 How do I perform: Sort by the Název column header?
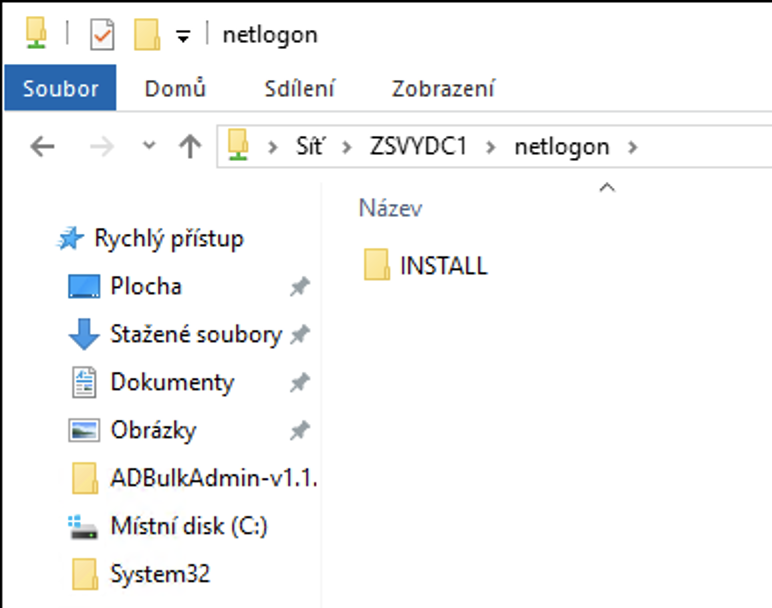[390, 208]
